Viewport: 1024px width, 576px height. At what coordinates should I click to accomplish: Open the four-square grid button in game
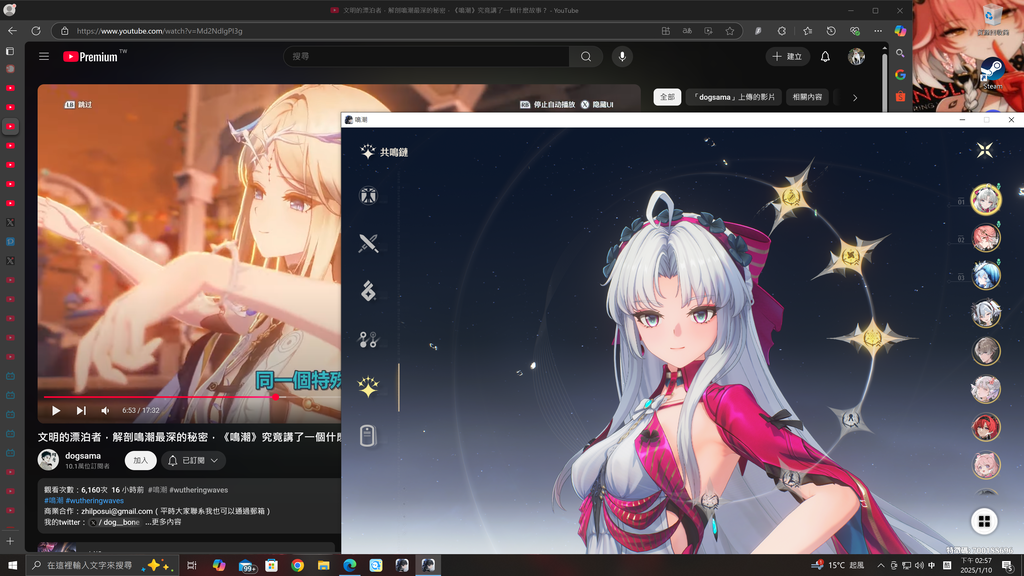click(984, 521)
